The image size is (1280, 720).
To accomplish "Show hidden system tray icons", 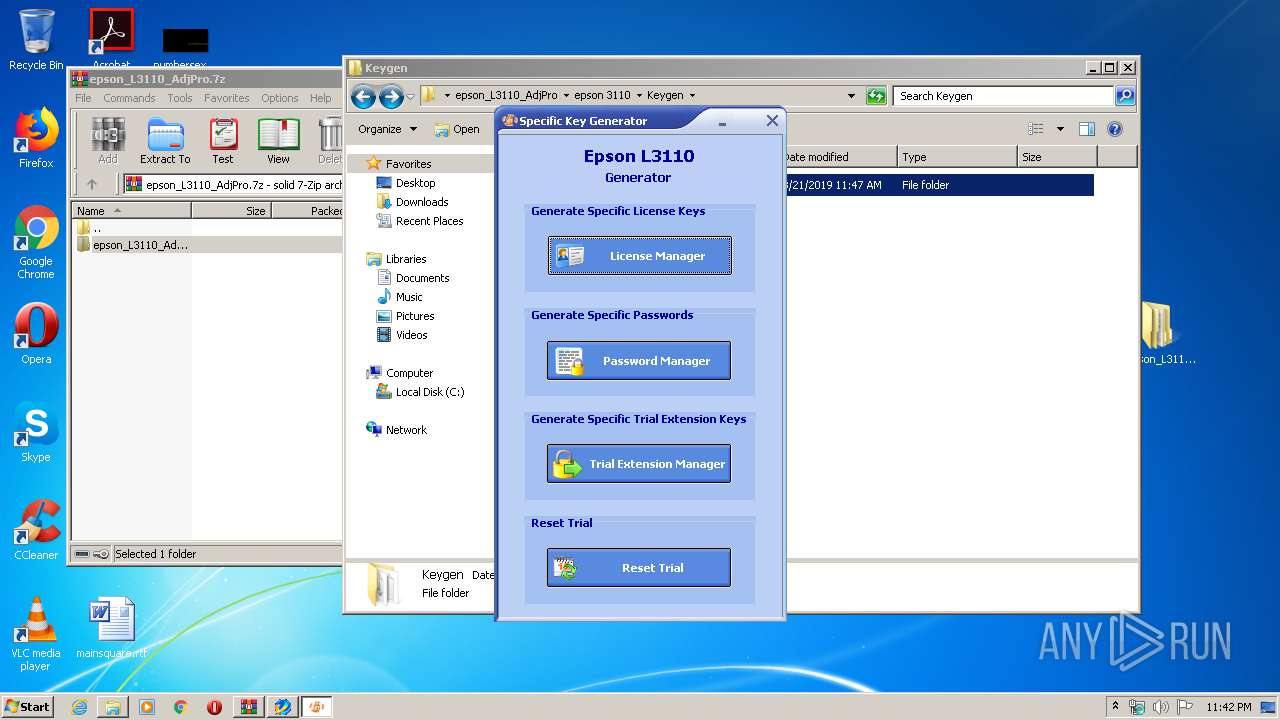I will (x=1116, y=706).
